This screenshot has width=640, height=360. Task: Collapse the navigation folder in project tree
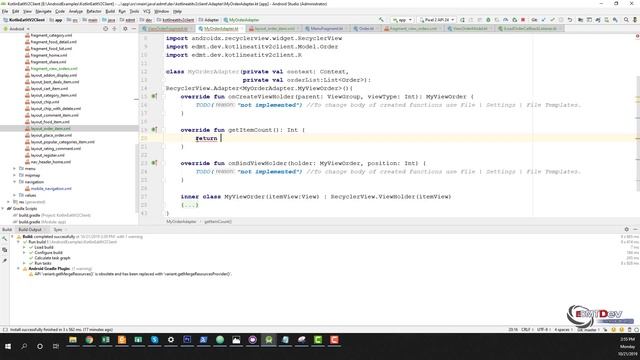click(x=15, y=182)
